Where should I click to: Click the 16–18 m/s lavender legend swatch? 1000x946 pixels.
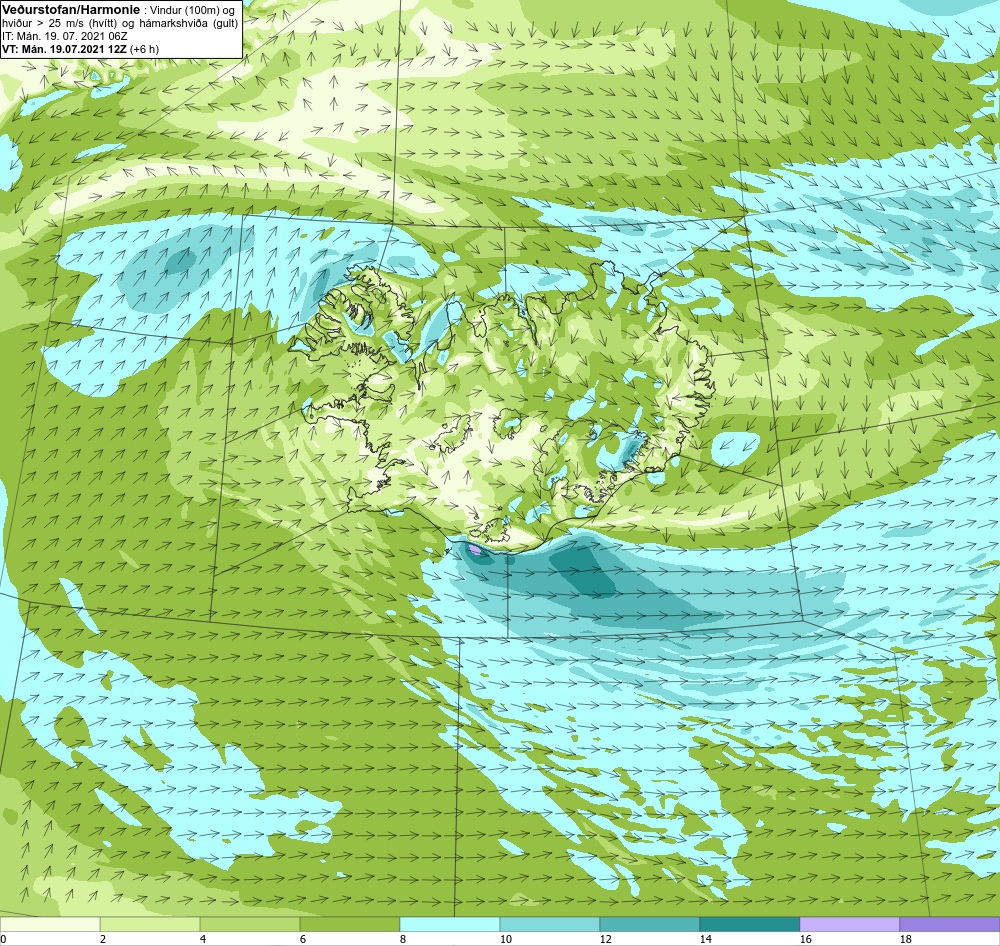(x=849, y=924)
